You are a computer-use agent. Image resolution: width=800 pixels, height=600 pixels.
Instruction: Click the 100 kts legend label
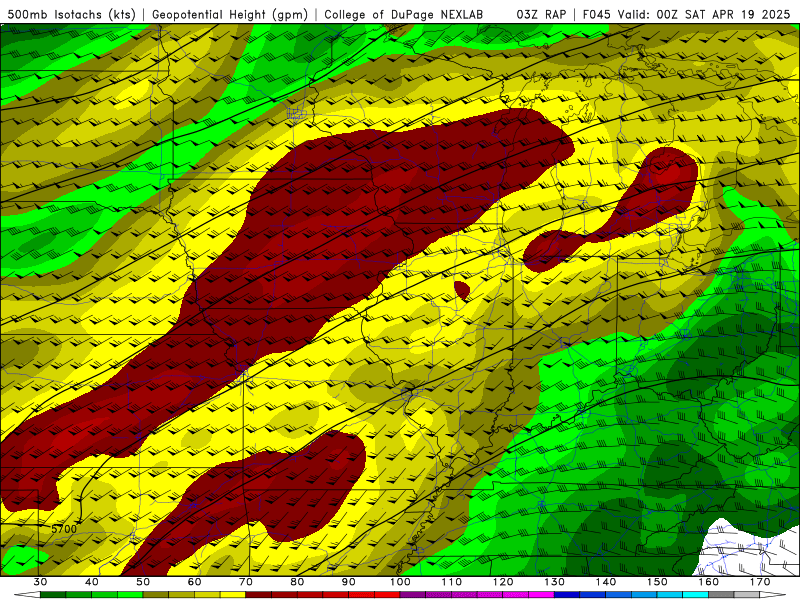coord(400,582)
